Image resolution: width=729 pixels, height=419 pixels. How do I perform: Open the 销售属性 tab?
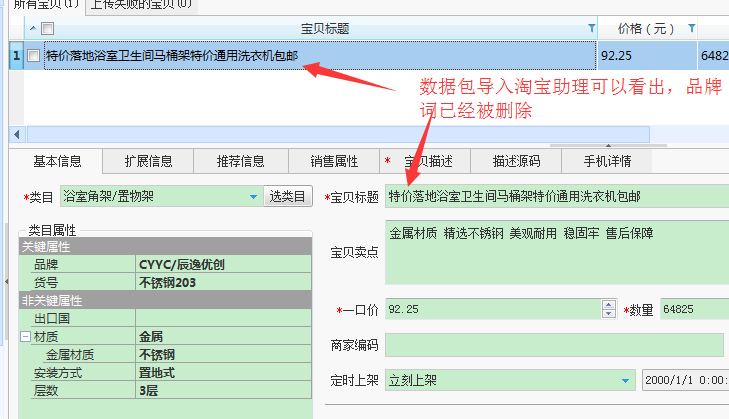333,161
